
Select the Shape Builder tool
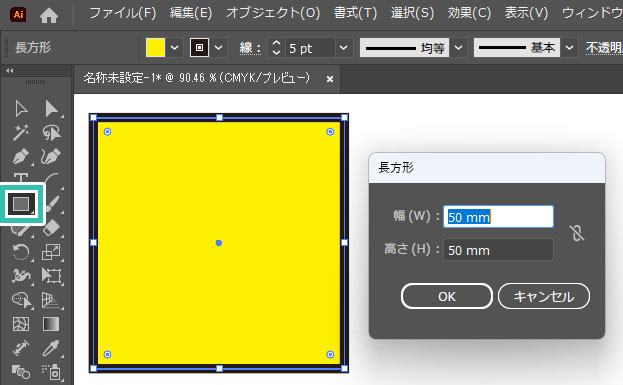coord(21,300)
